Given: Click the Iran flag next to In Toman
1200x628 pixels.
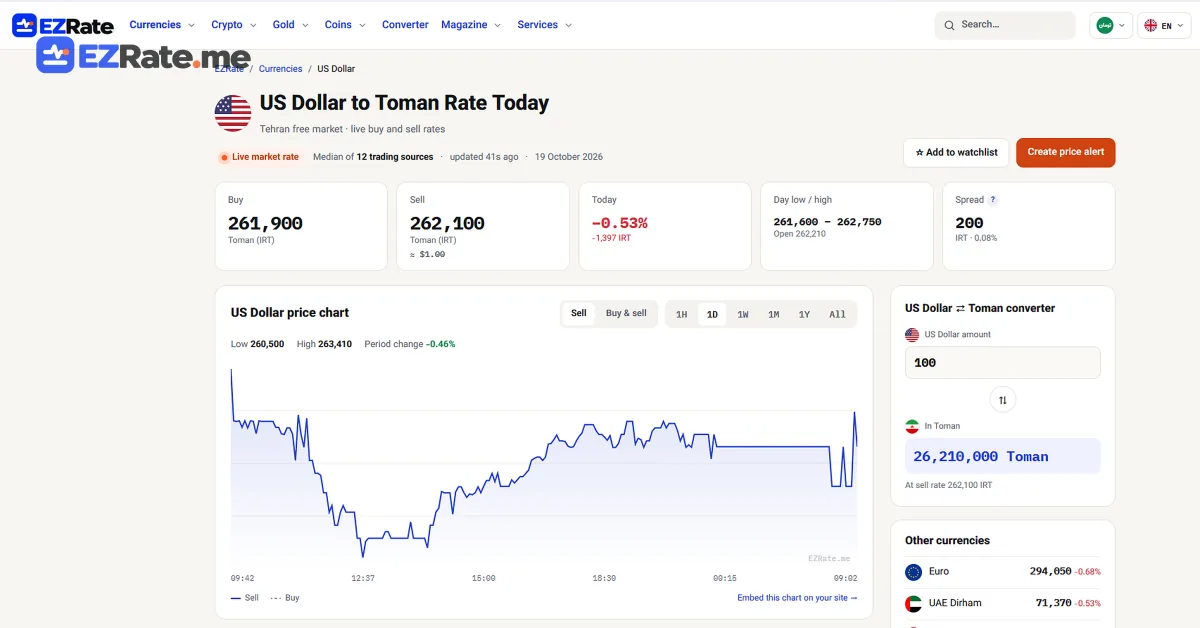Looking at the screenshot, I should [x=912, y=426].
